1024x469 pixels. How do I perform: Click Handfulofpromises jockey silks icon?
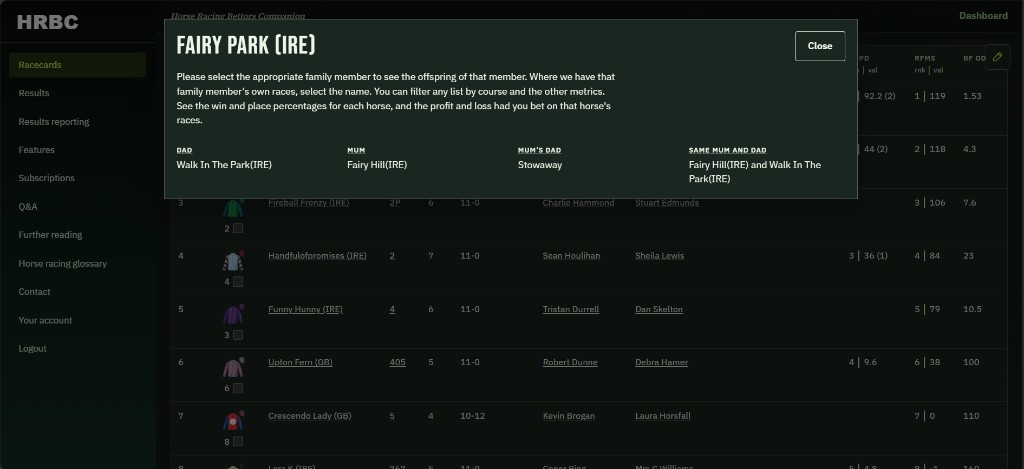click(233, 261)
